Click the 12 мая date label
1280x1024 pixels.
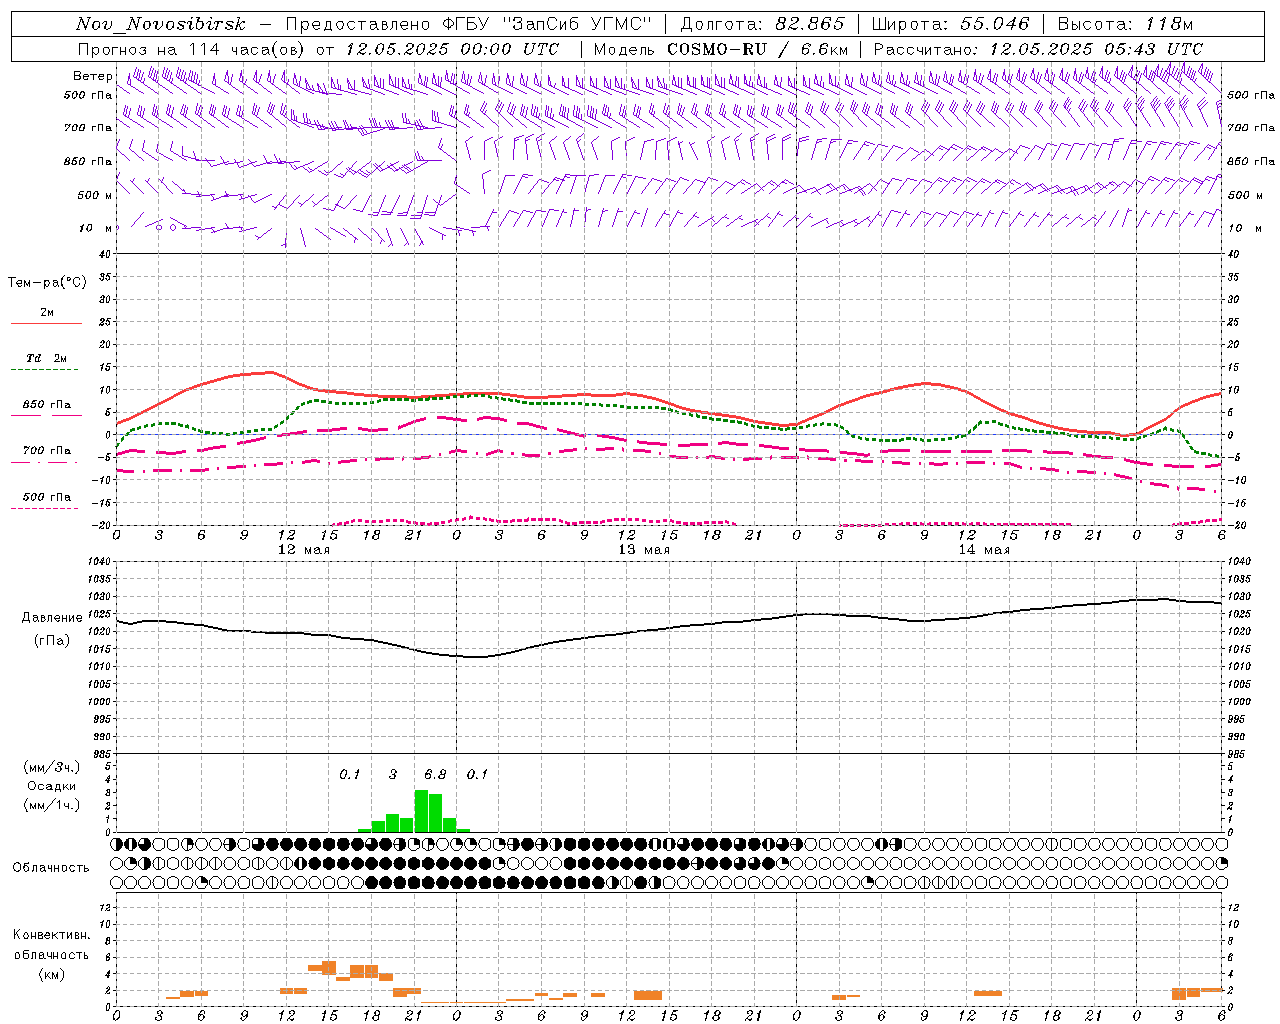tap(304, 550)
